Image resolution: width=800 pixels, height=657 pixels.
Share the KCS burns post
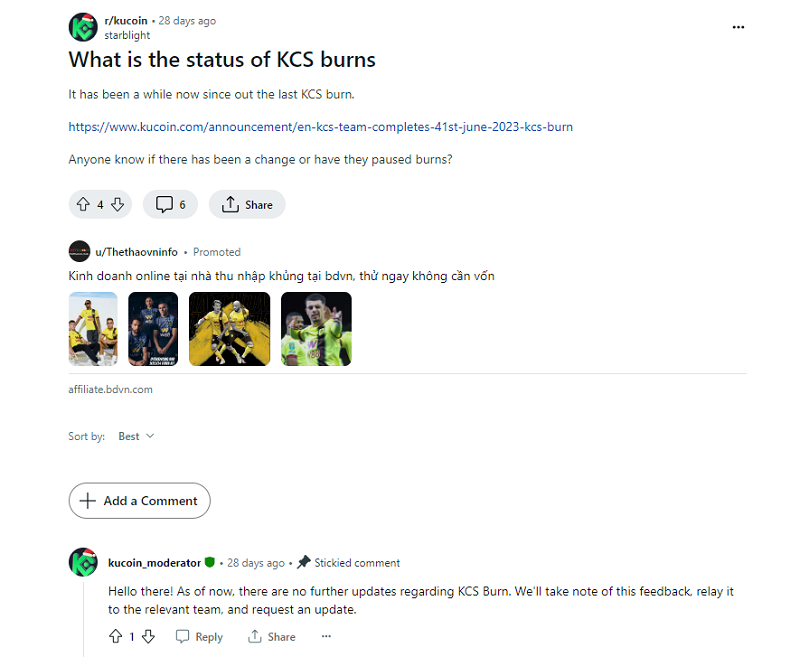[x=247, y=205]
